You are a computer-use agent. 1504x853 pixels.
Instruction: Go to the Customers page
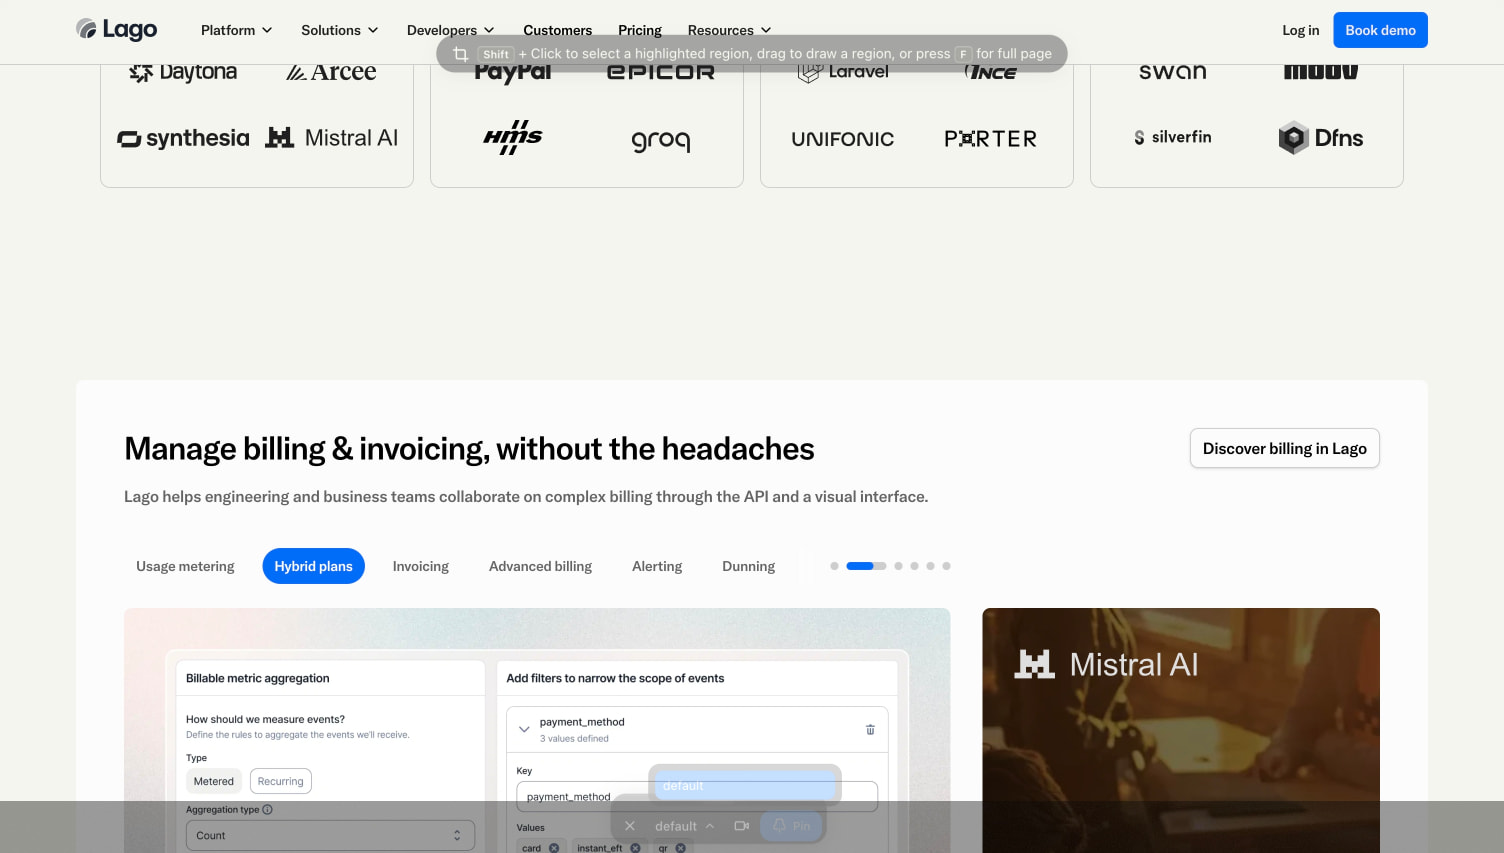click(x=558, y=30)
